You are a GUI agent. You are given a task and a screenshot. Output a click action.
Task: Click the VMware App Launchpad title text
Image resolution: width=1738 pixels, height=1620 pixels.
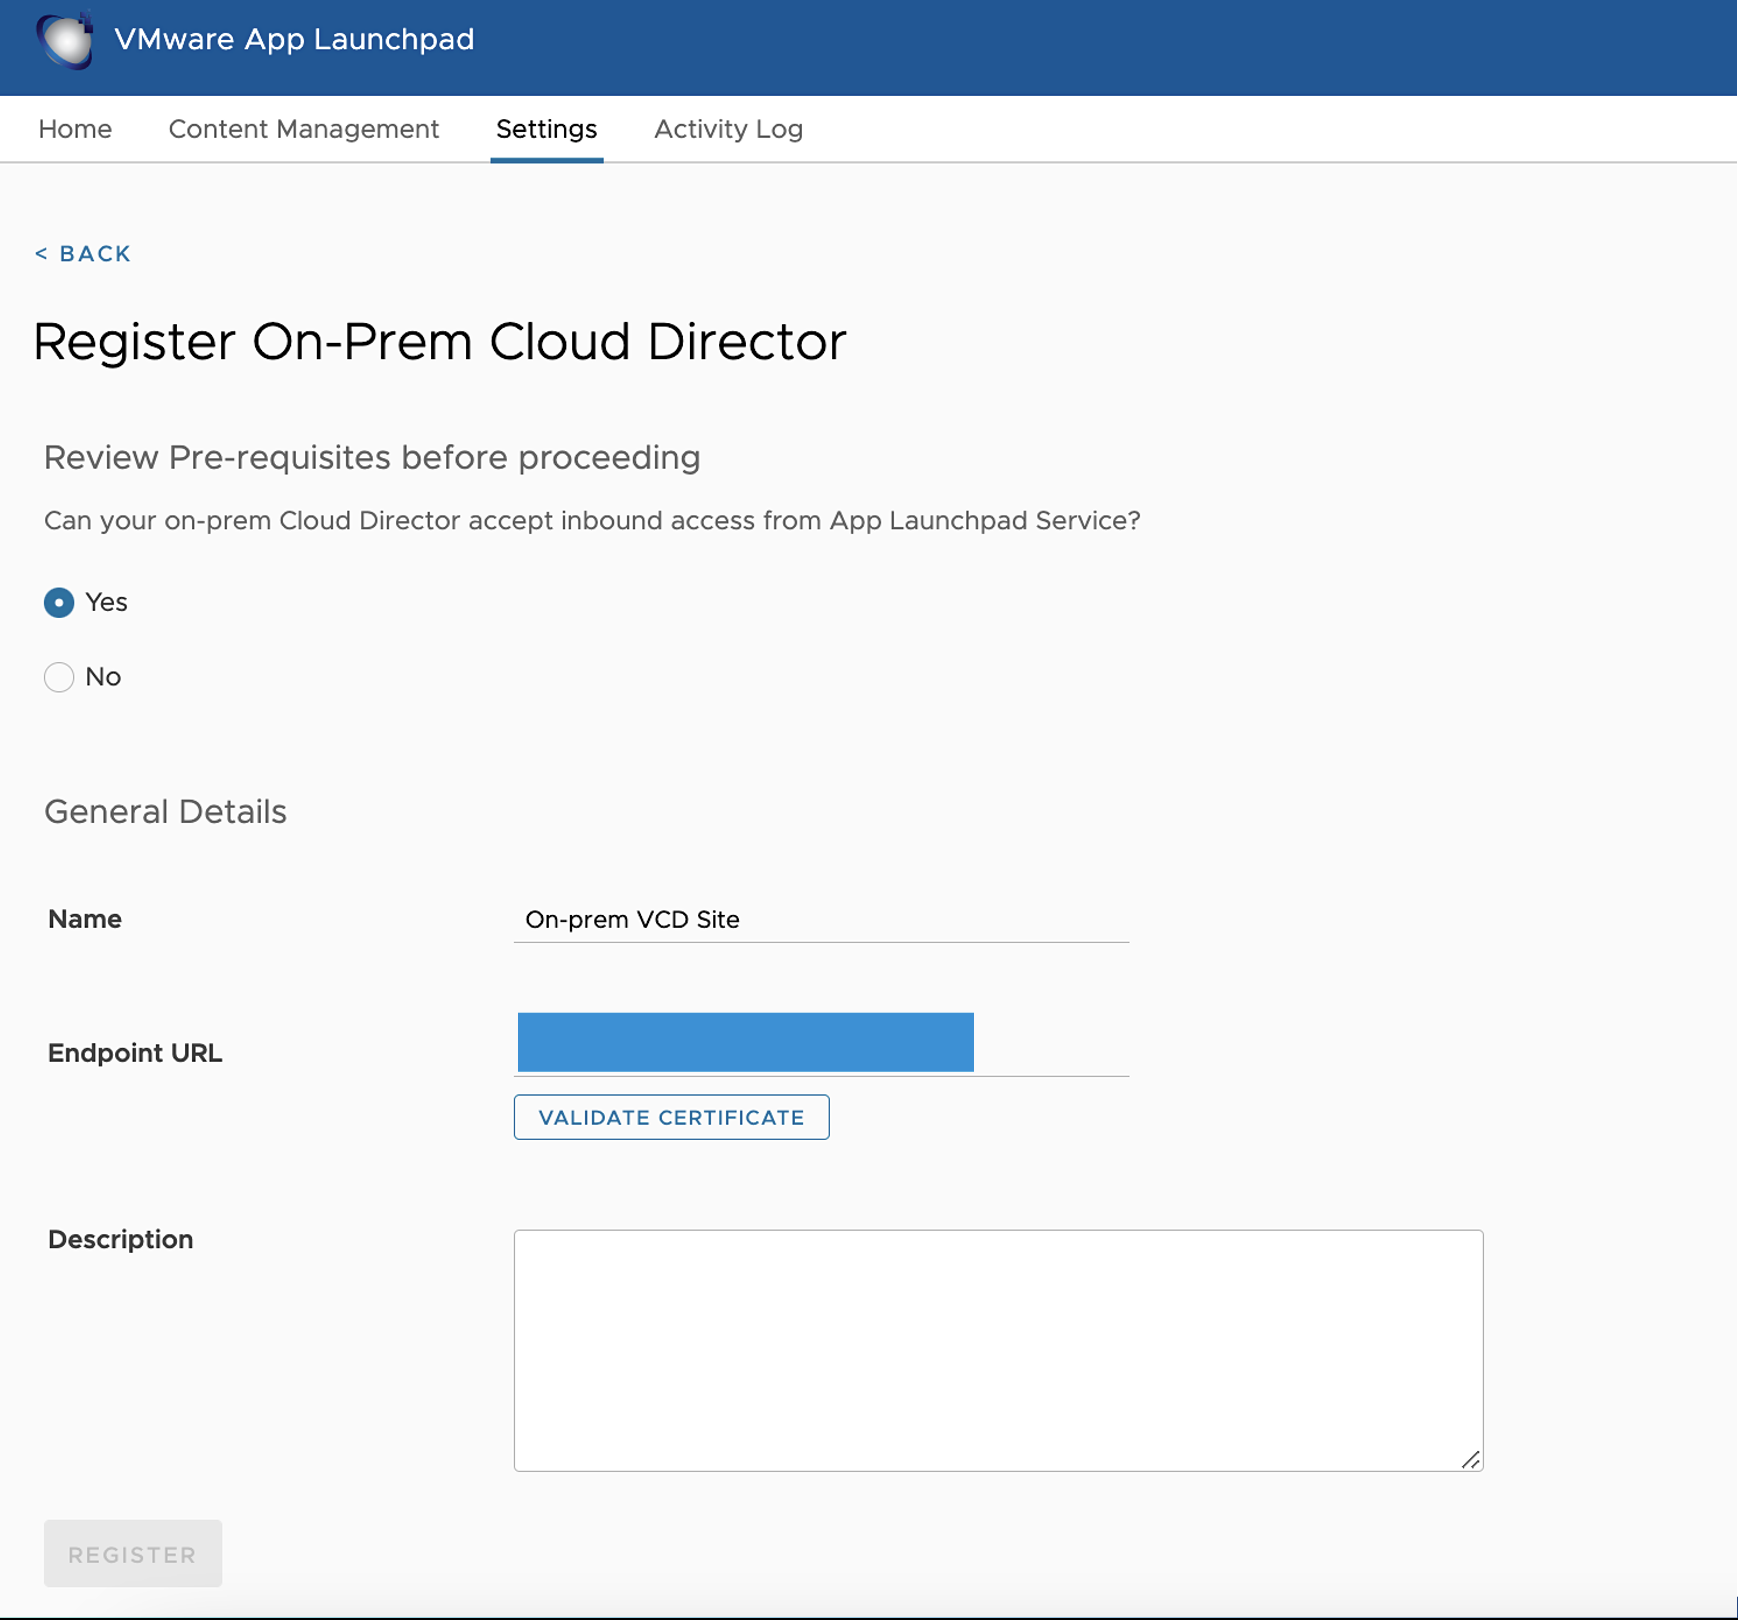[x=294, y=40]
